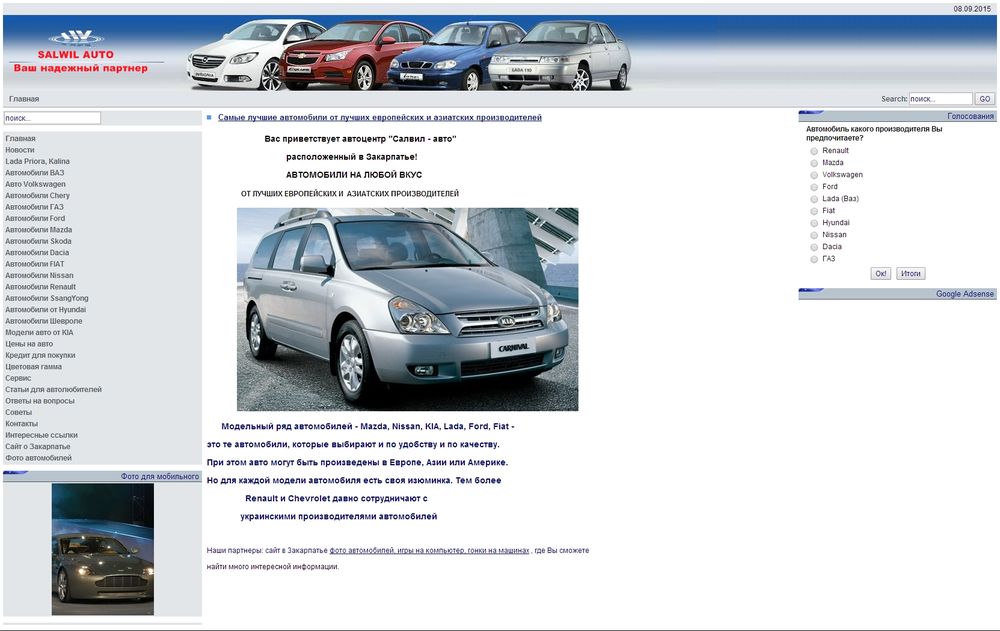1000x631 pixels.
Task: Open the Сервис menu item
Action: [x=18, y=378]
